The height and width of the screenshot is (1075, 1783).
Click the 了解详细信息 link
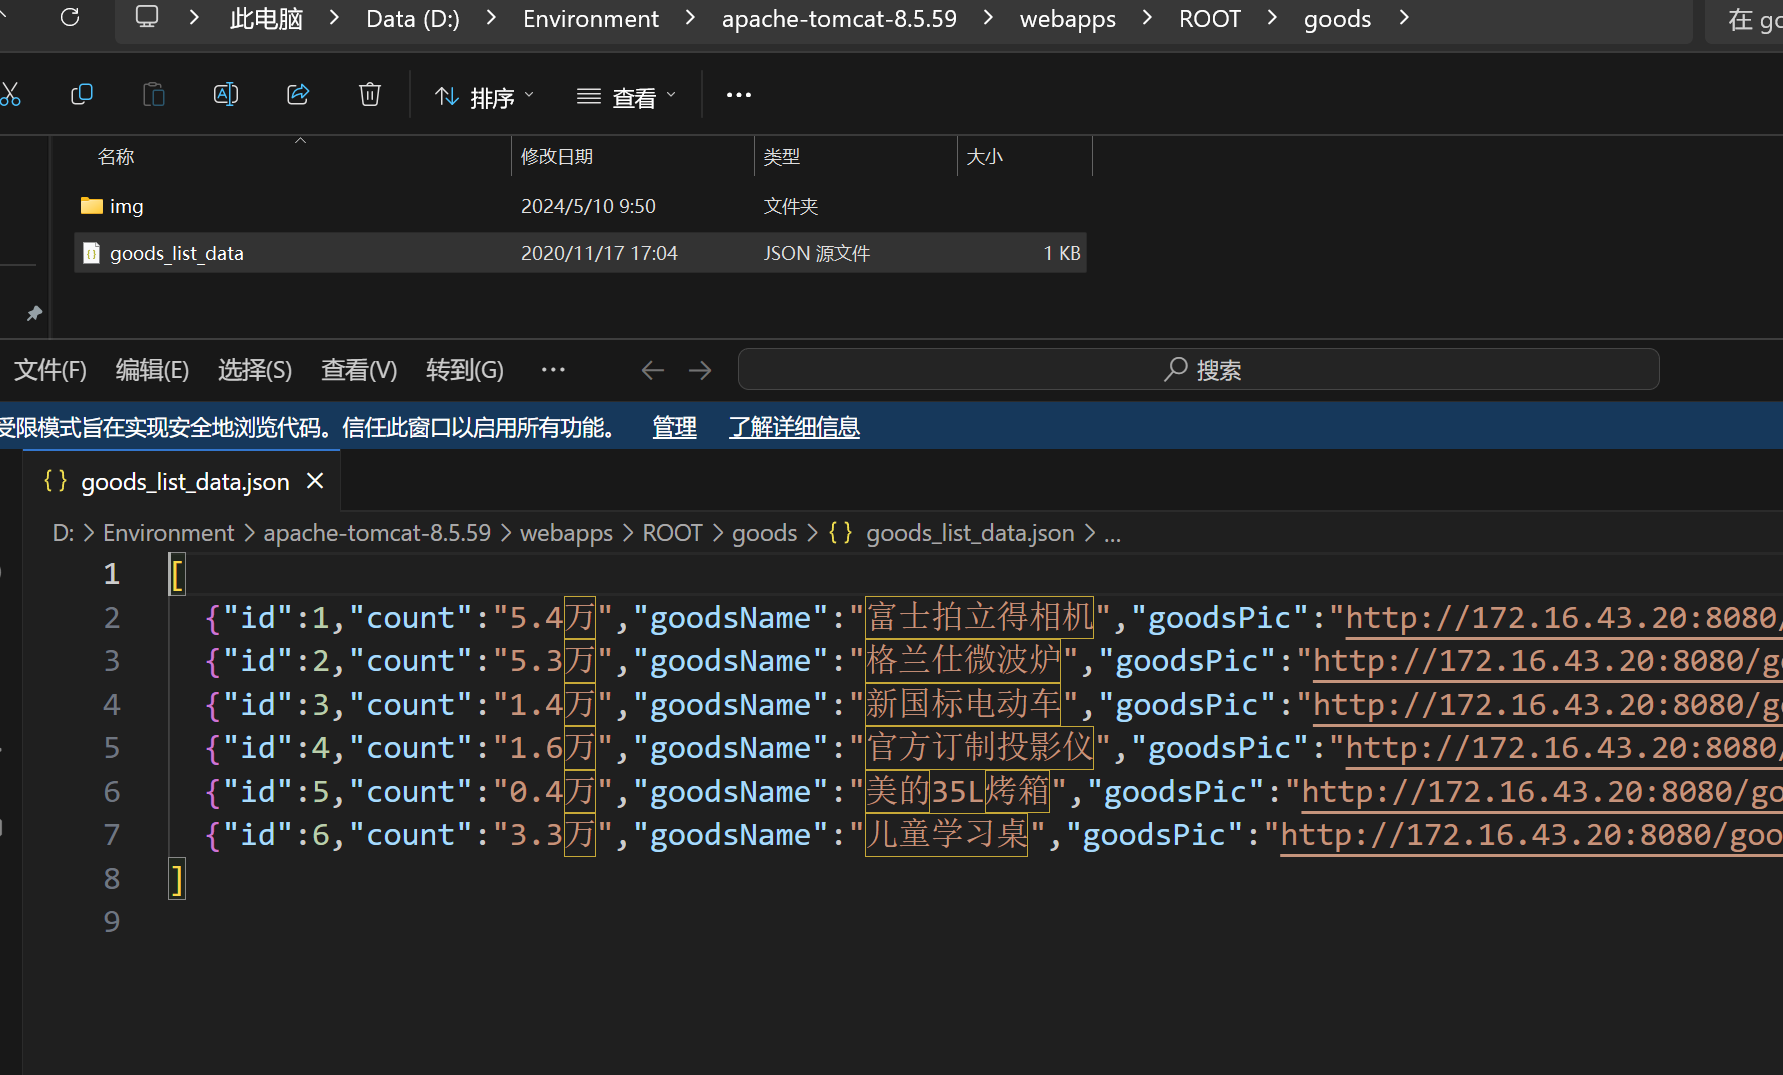pos(794,428)
